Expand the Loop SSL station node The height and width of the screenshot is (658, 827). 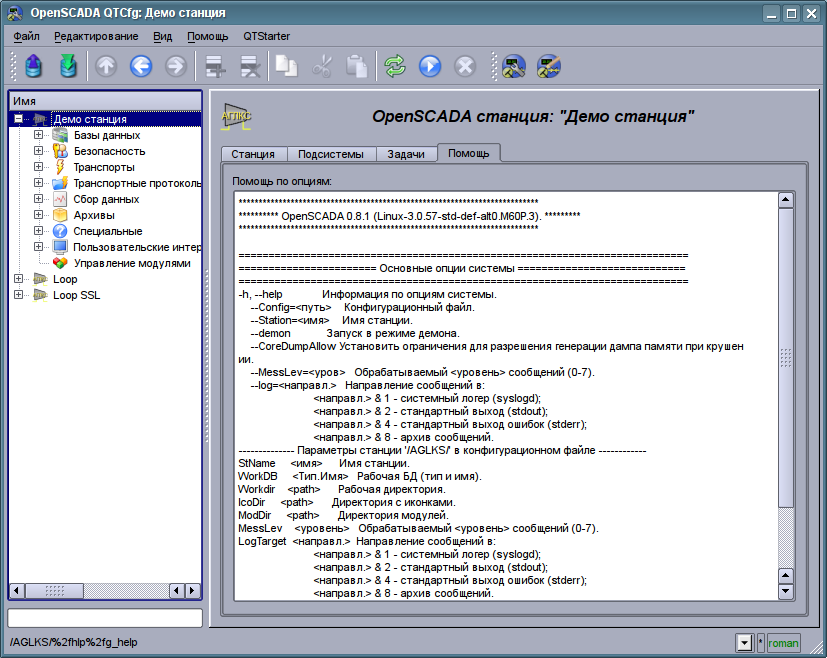[x=18, y=295]
